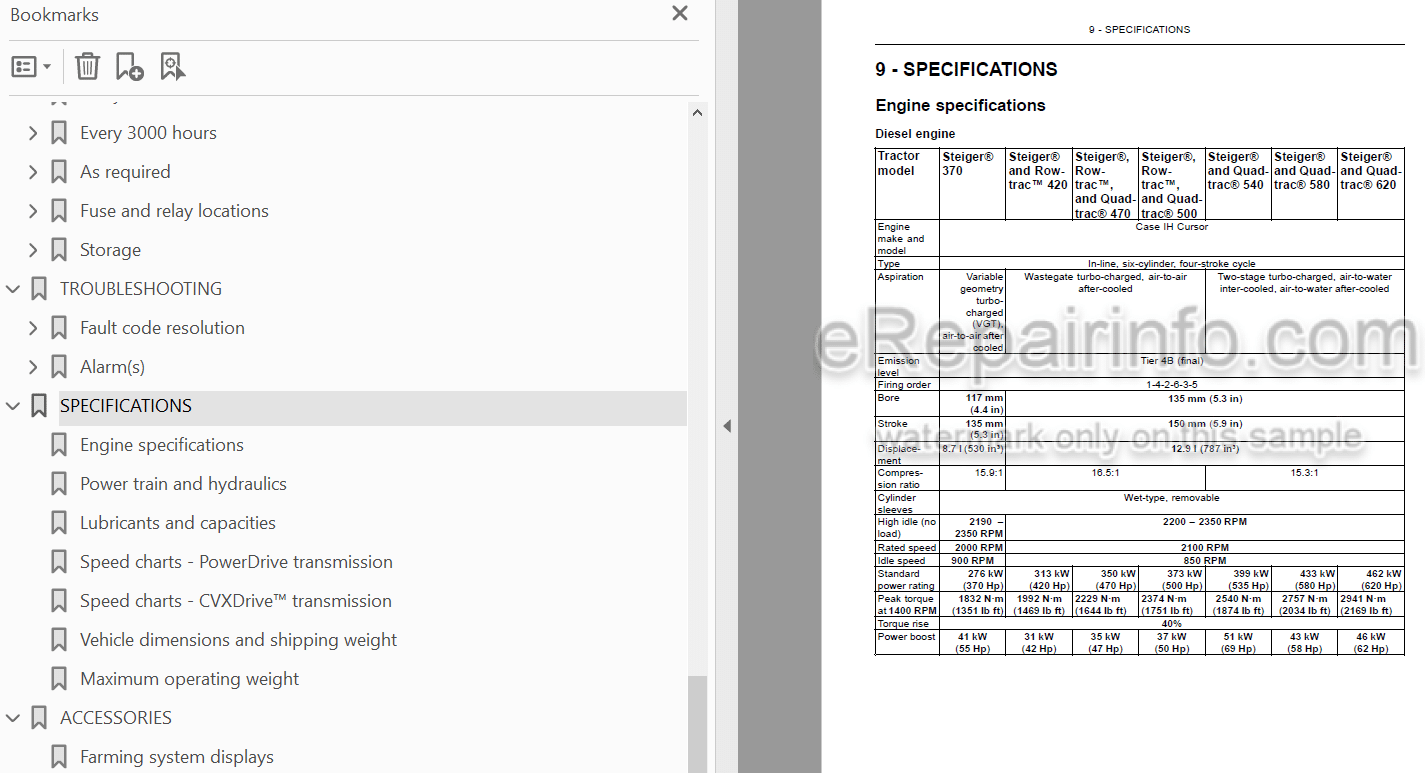Jump to Power train and hydraulics
This screenshot has width=1425, height=773.
click(183, 484)
